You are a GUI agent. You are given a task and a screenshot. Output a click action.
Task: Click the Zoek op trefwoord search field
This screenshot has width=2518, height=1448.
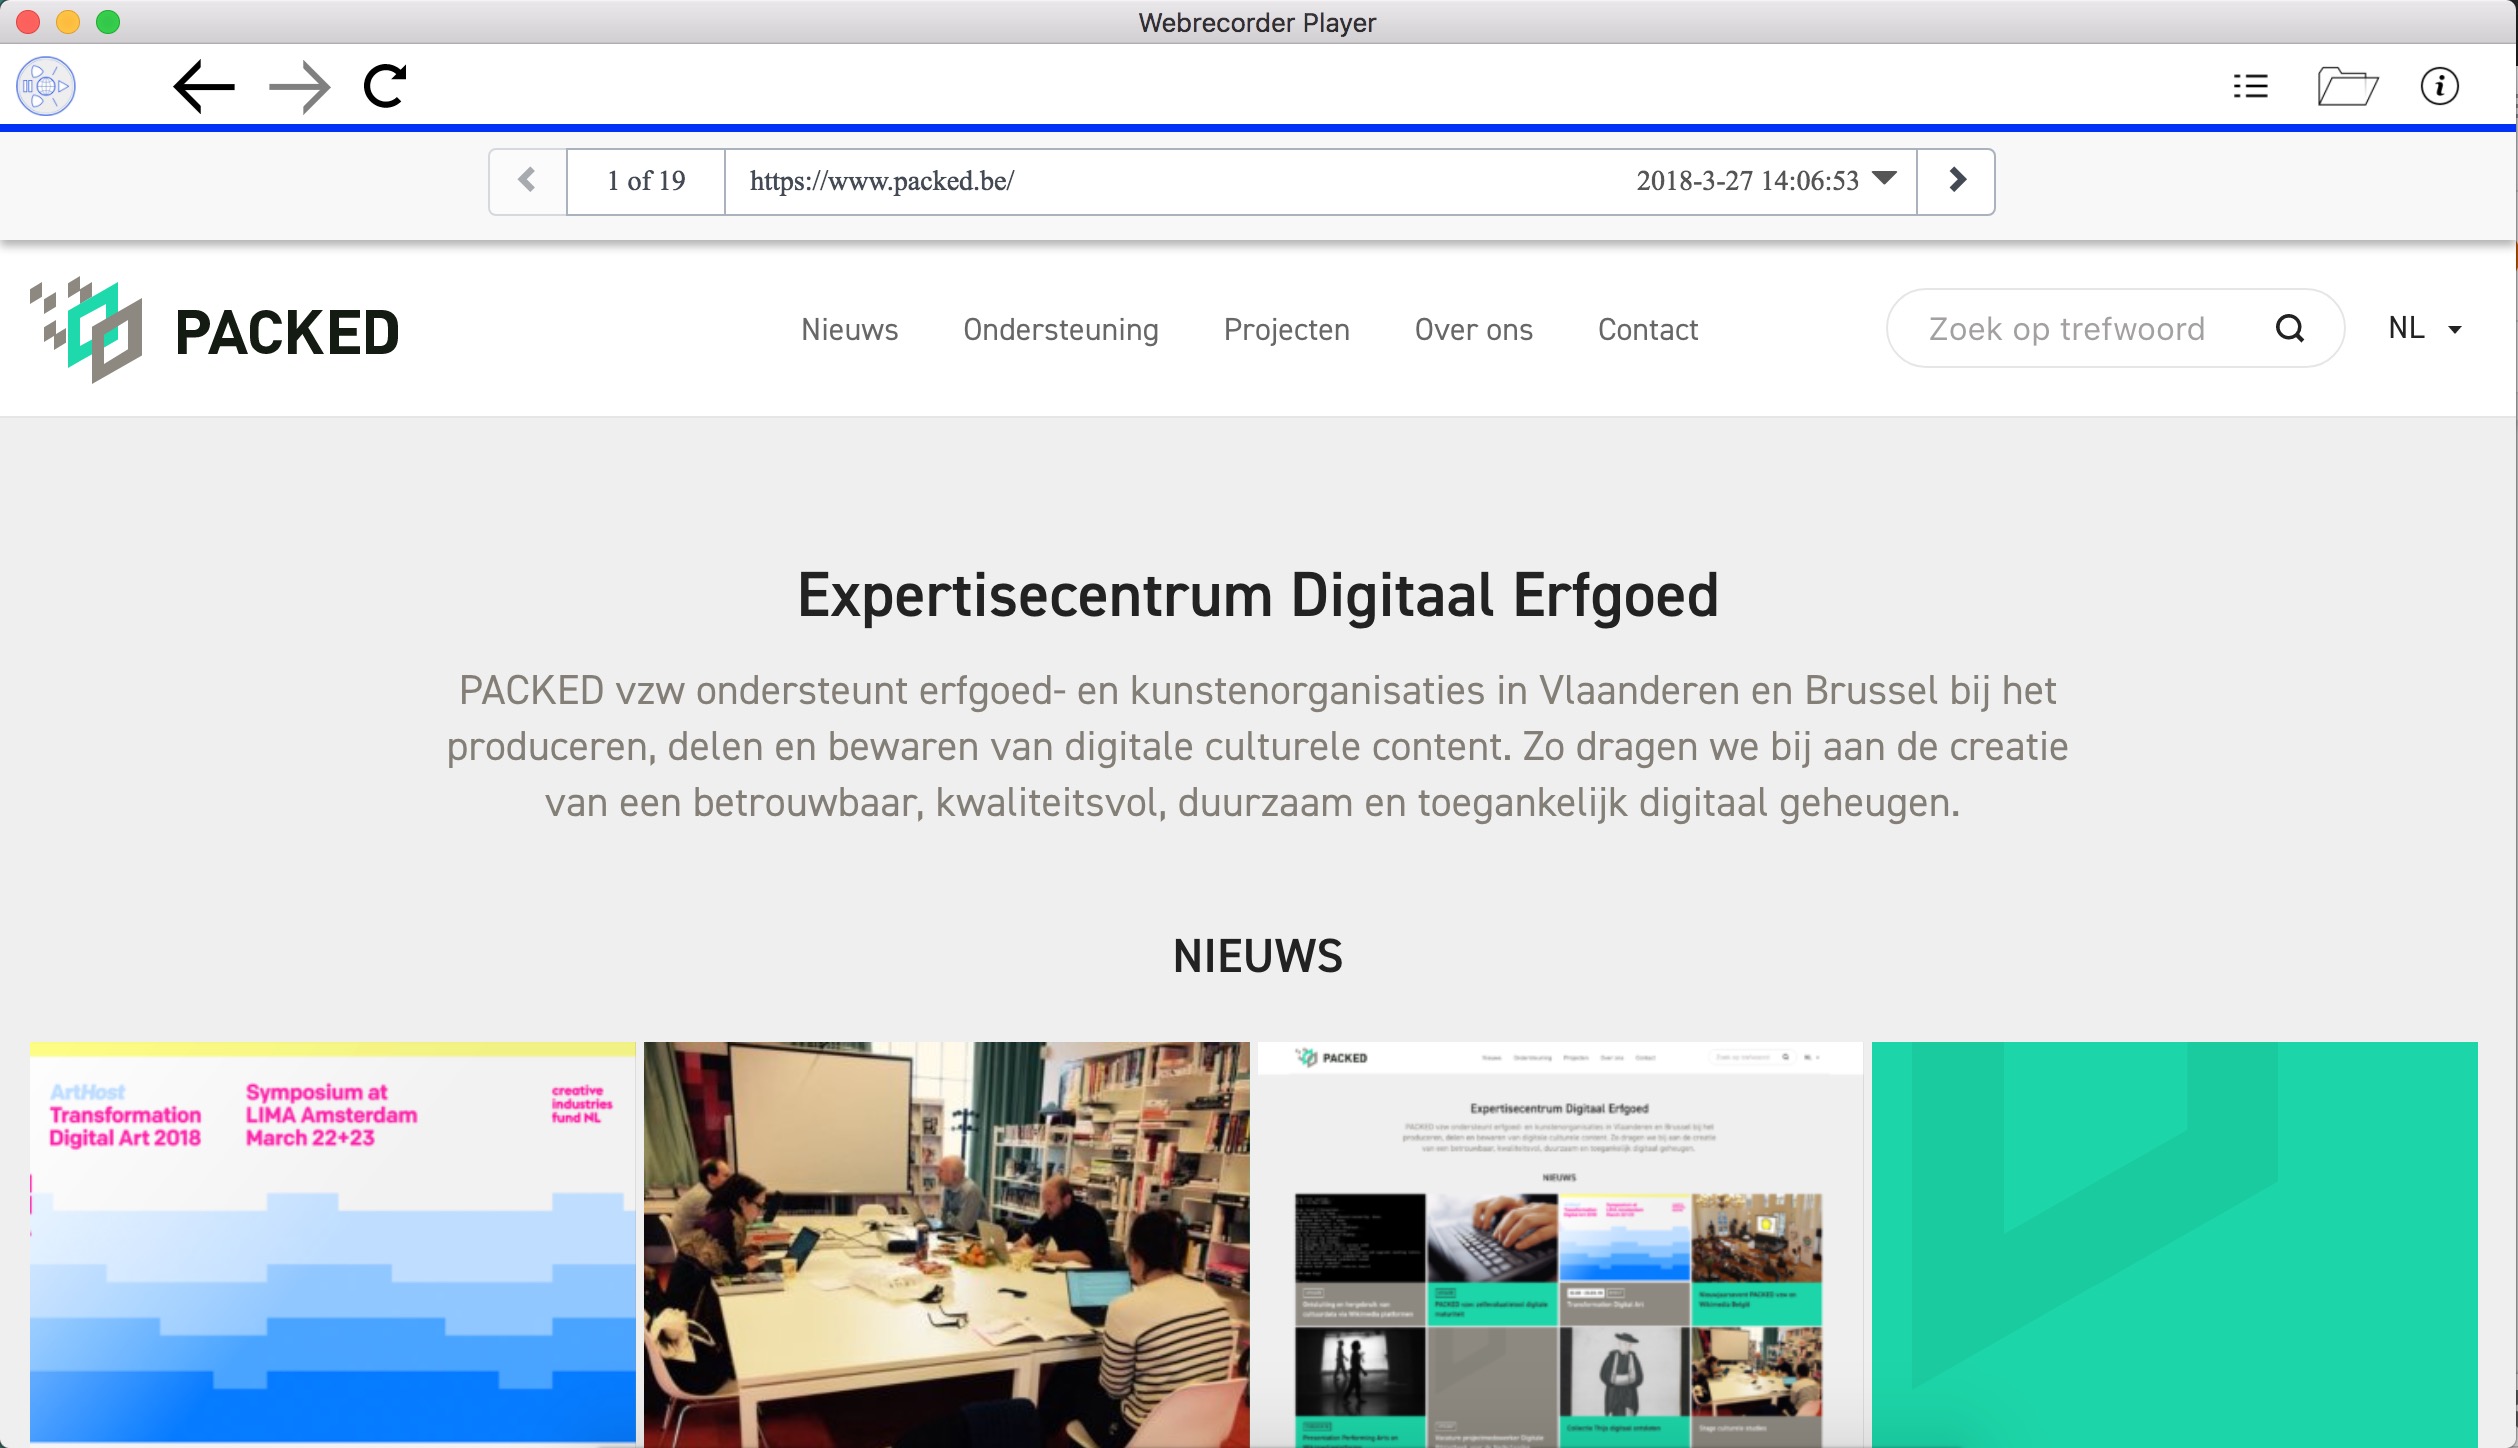coord(2066,329)
